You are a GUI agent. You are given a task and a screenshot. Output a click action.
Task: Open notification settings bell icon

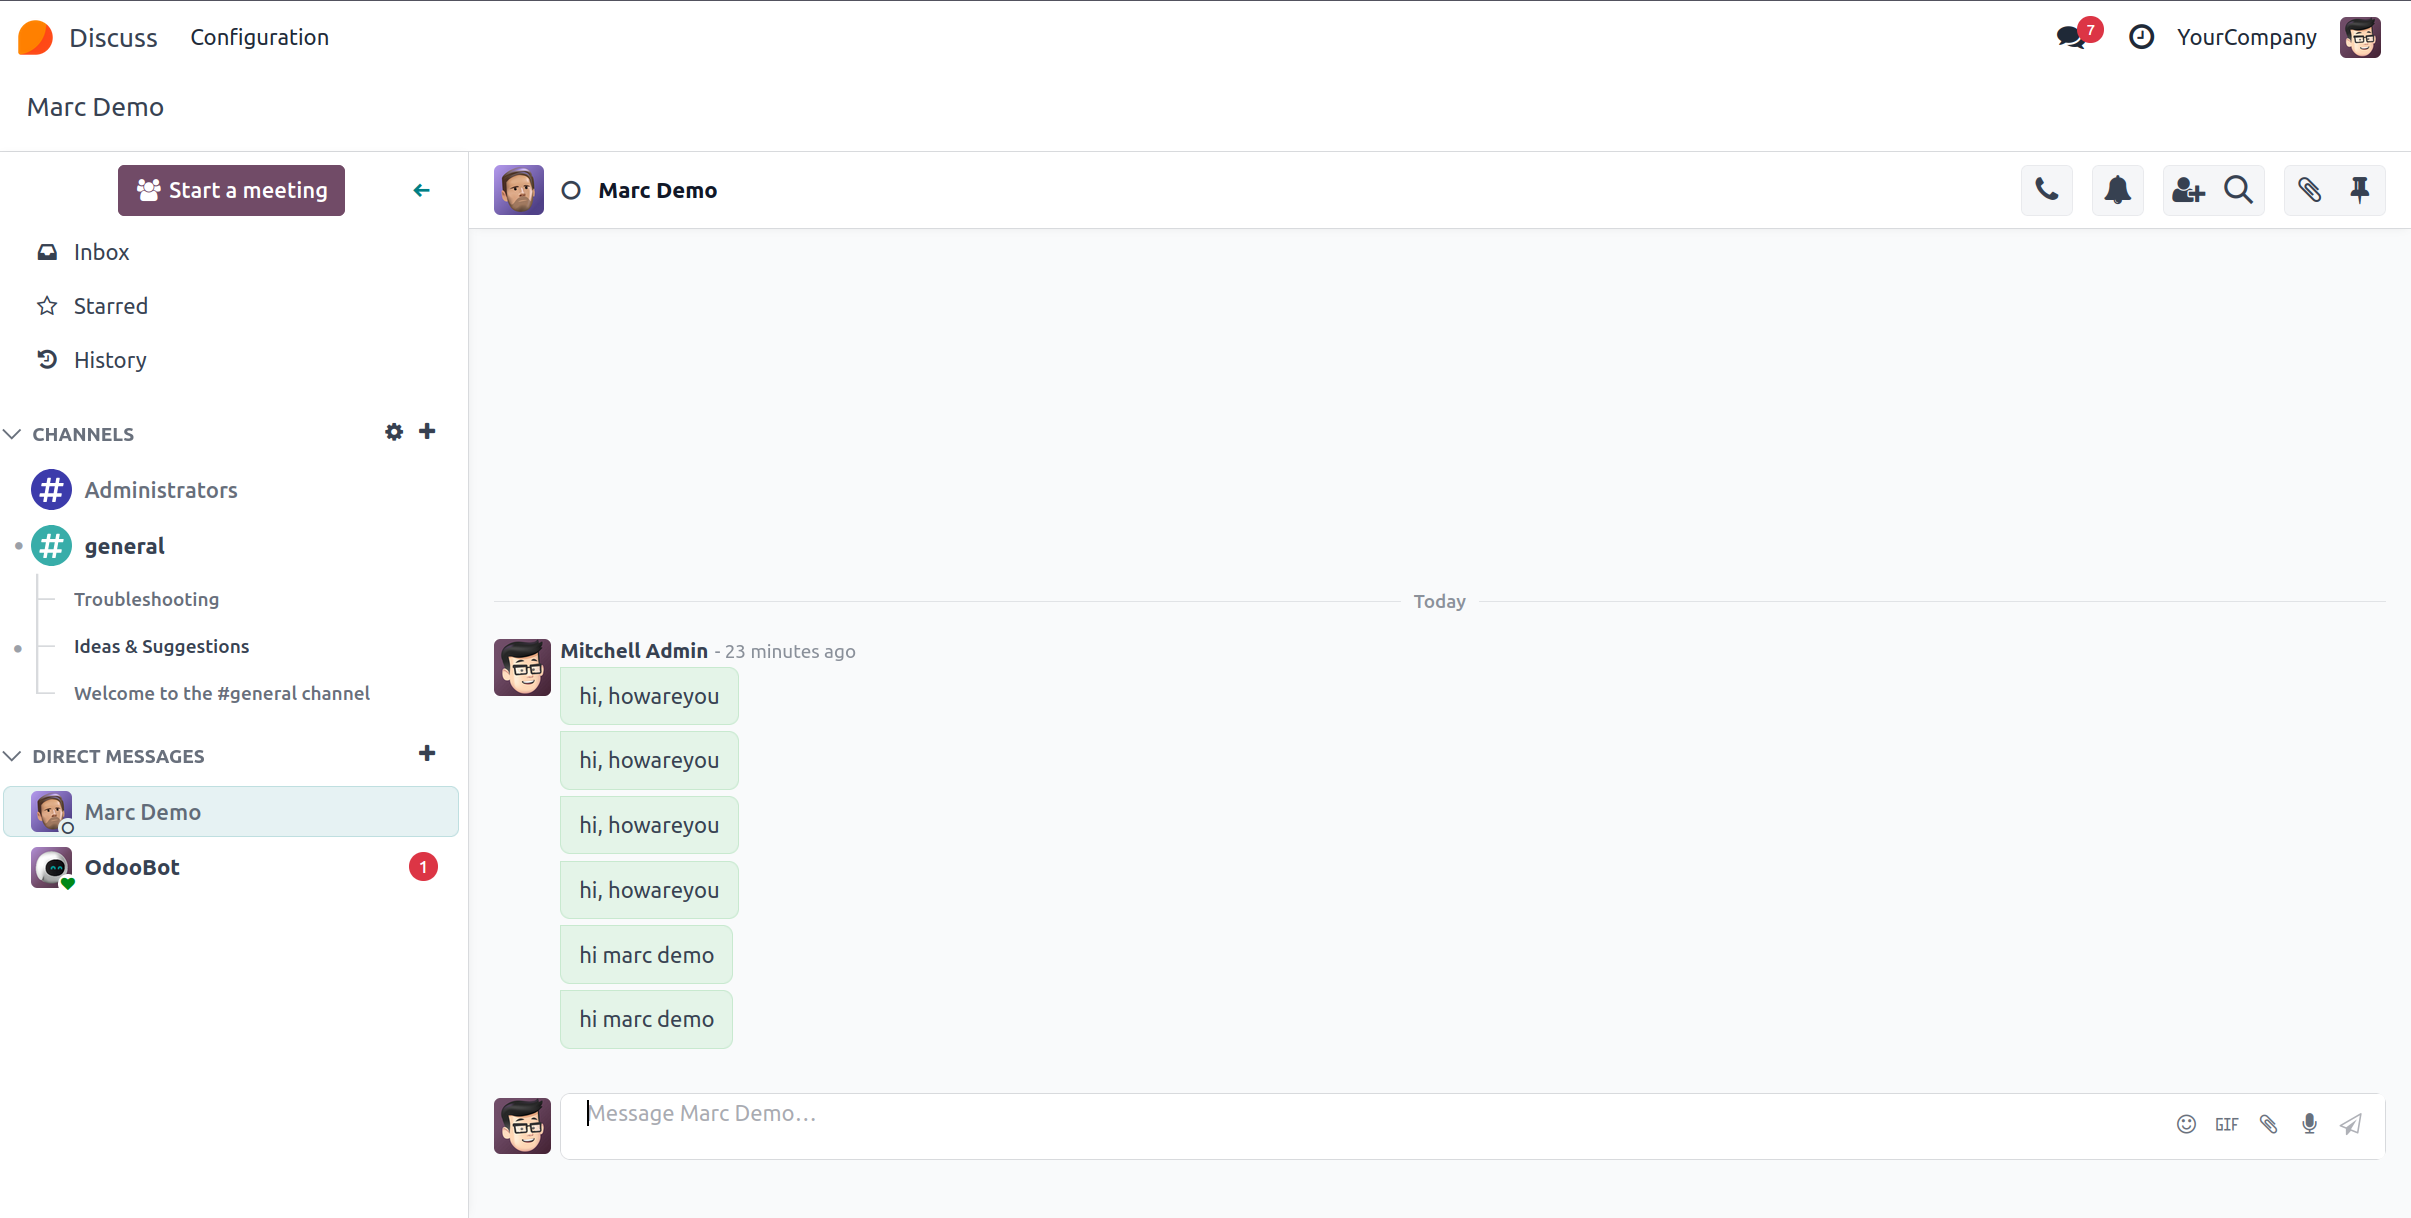pos(2117,190)
